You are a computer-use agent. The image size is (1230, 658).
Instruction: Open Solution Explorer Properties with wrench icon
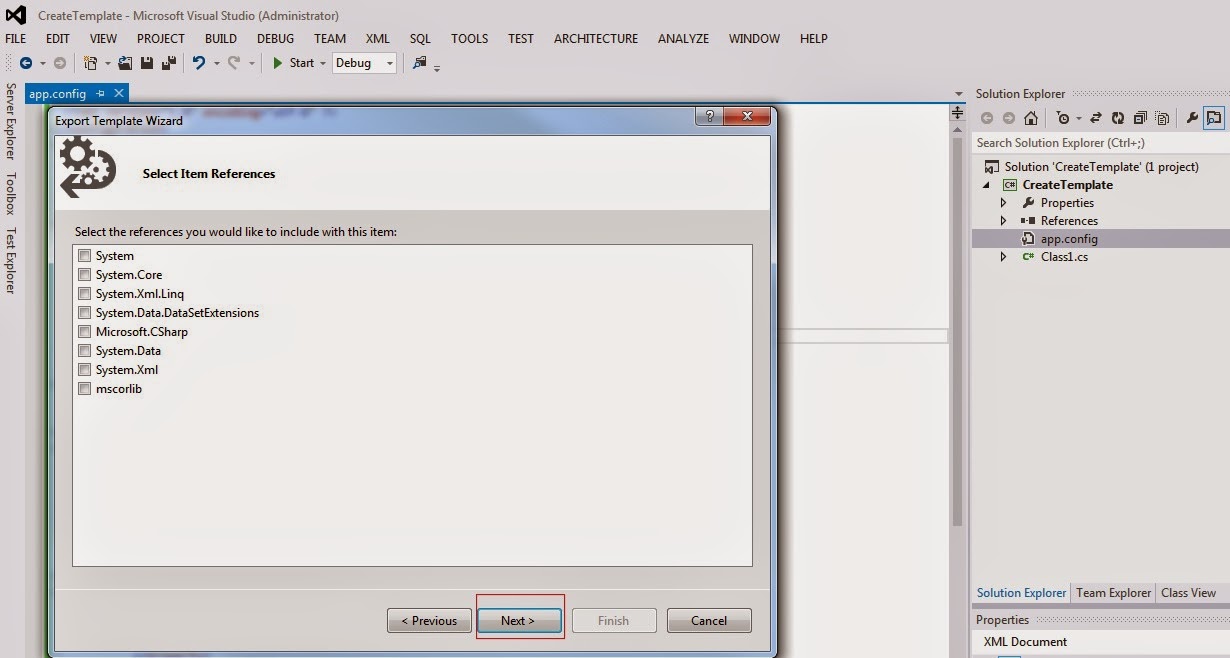tap(1192, 117)
